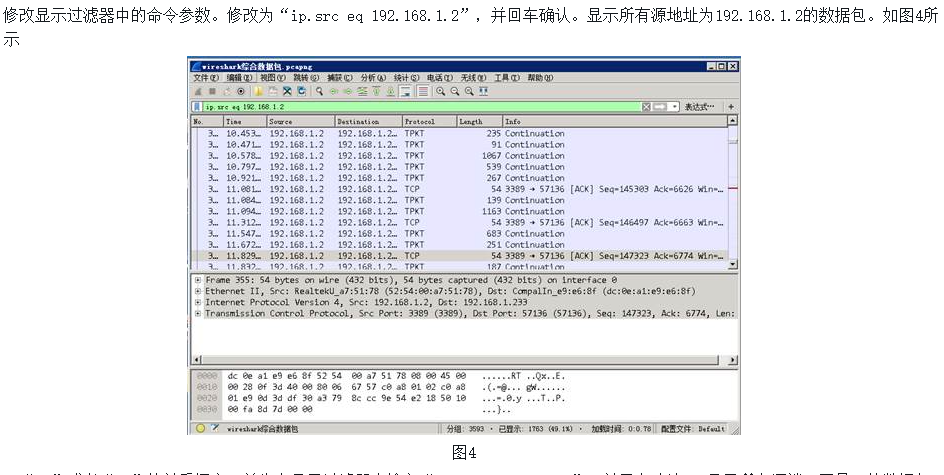
Task: Sort by the Protocol column header
Action: (x=429, y=122)
